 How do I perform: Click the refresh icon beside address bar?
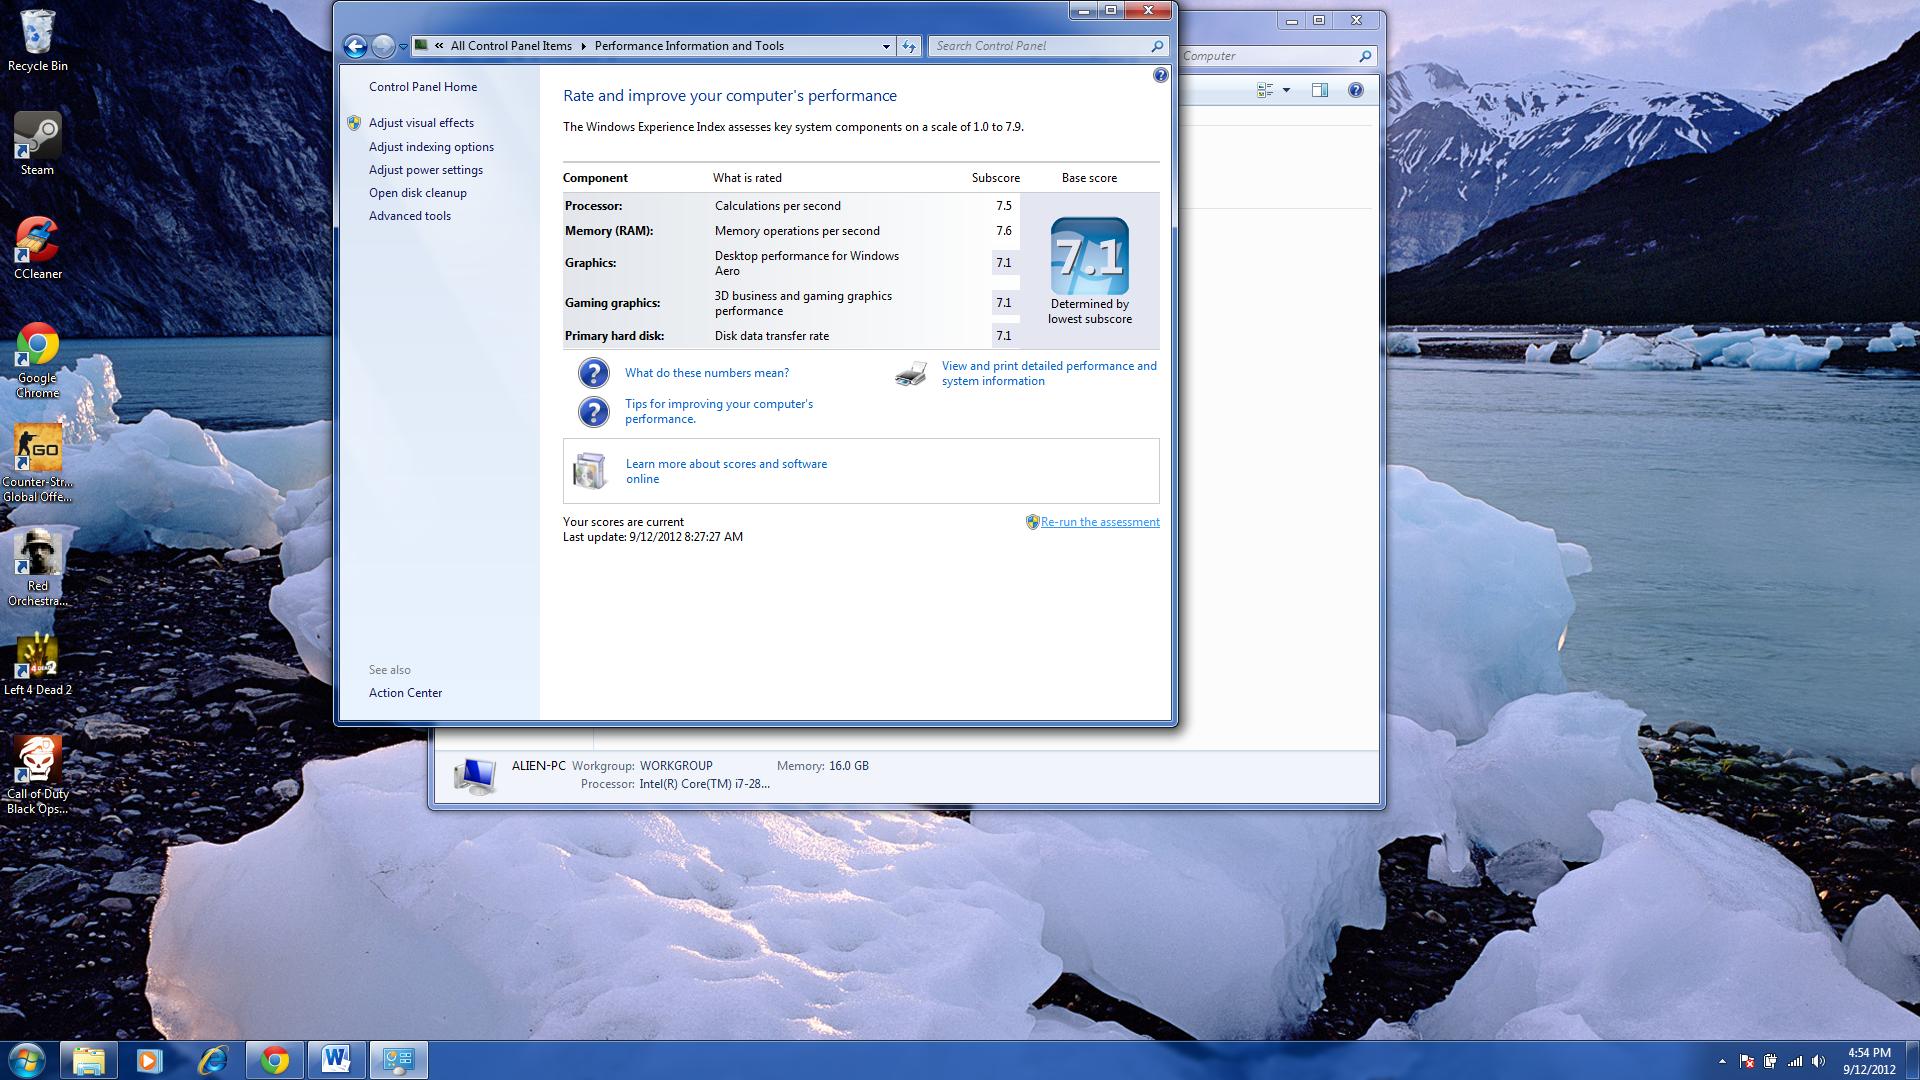[908, 46]
